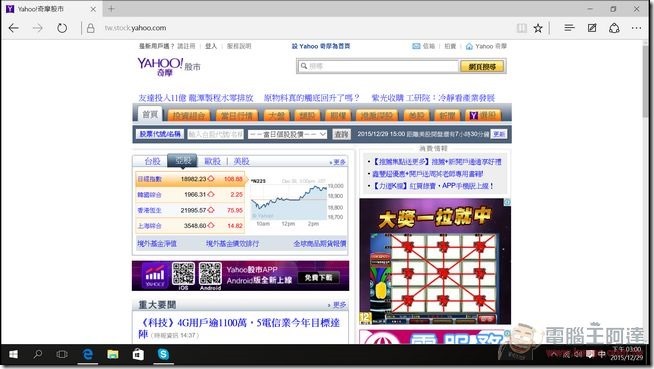Open Edge reading view book icon
This screenshot has height=369, width=654.
[521, 28]
